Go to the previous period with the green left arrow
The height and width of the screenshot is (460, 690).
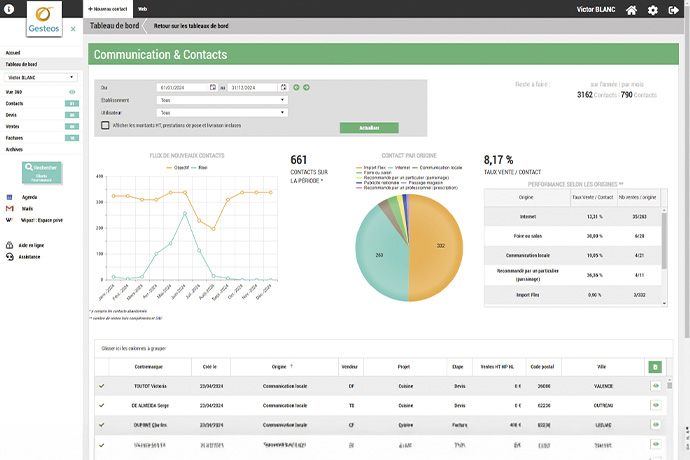296,88
